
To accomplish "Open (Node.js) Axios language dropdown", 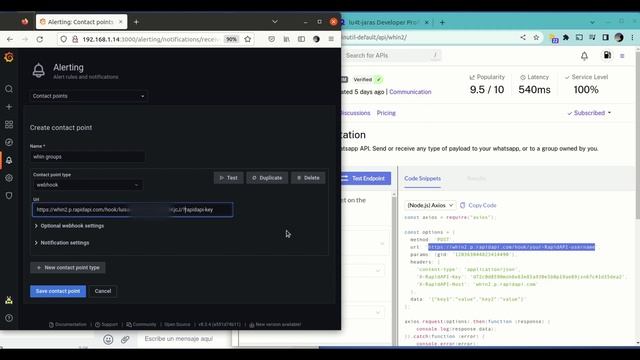I will (430, 205).
